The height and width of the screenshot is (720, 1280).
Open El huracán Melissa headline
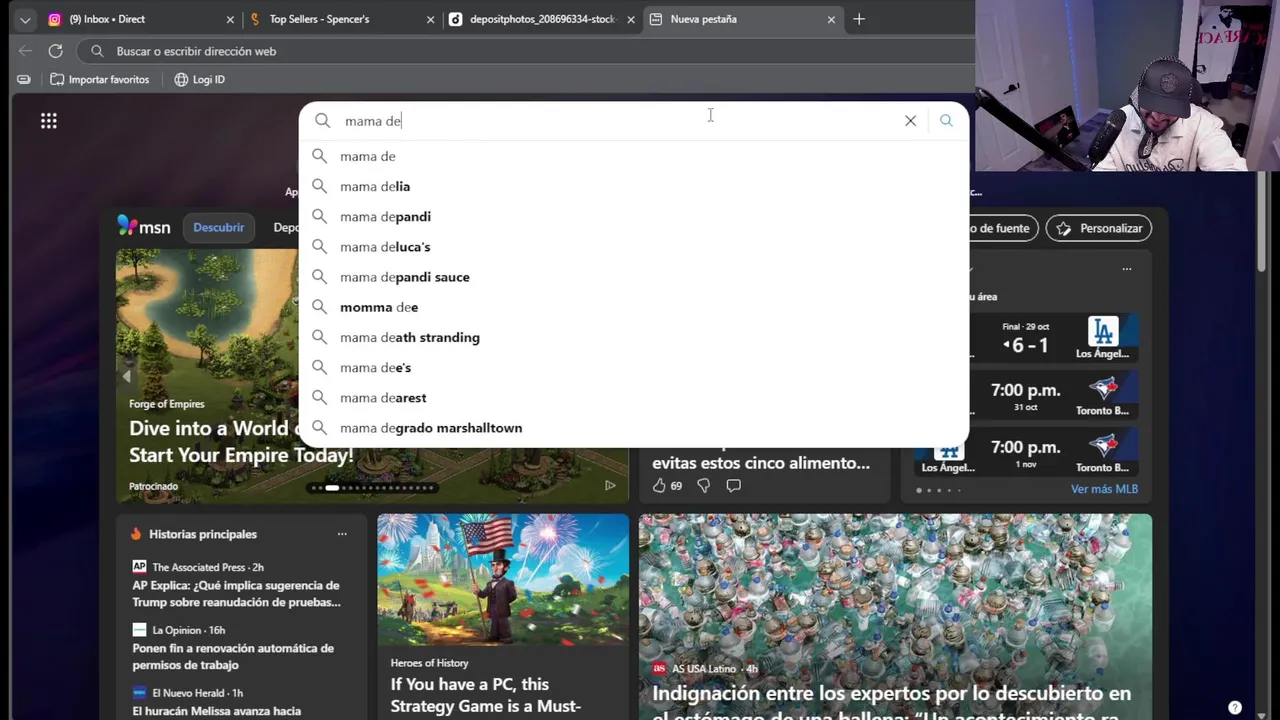(x=217, y=711)
